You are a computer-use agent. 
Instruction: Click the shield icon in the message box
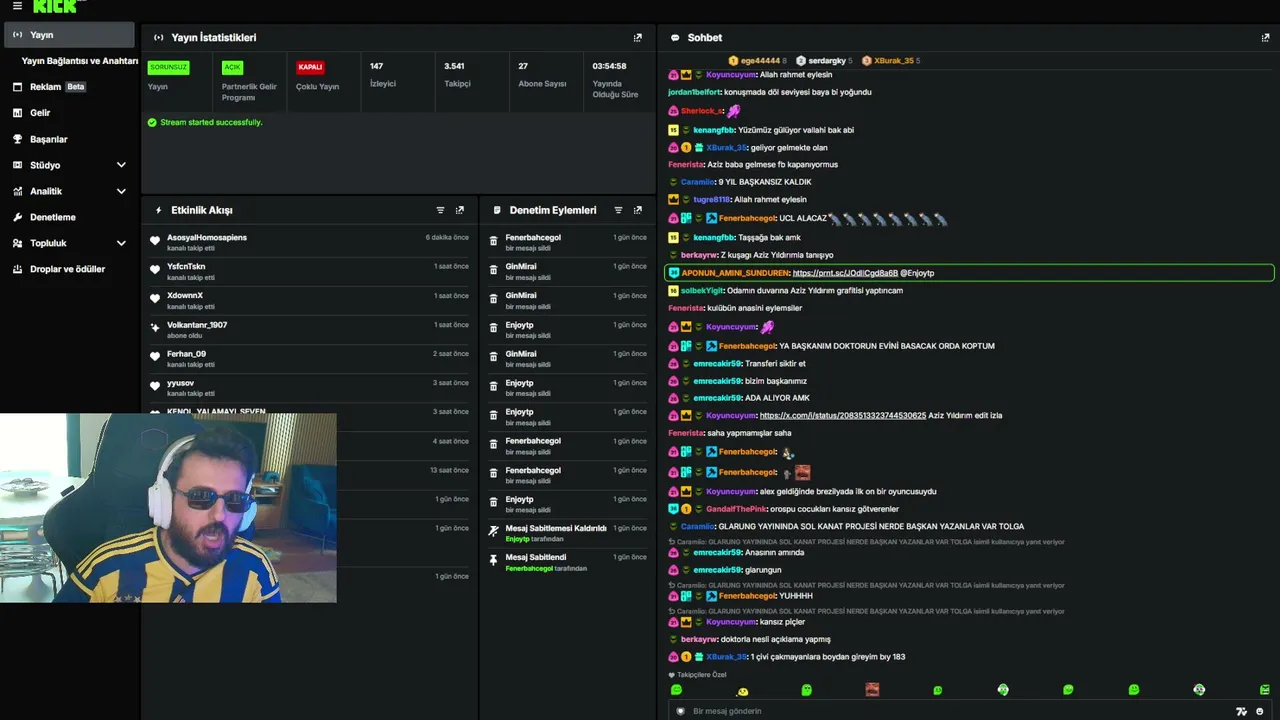681,711
